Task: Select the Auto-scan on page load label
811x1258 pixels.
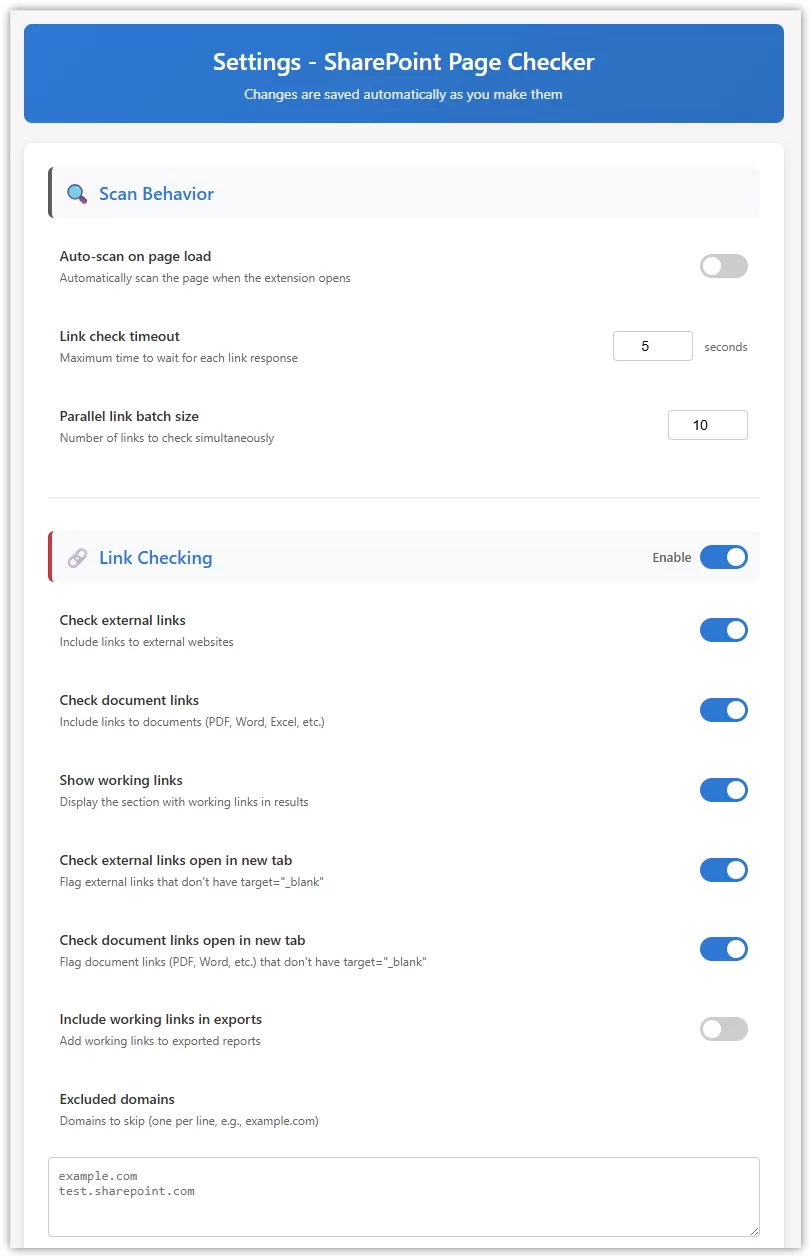Action: click(x=135, y=256)
